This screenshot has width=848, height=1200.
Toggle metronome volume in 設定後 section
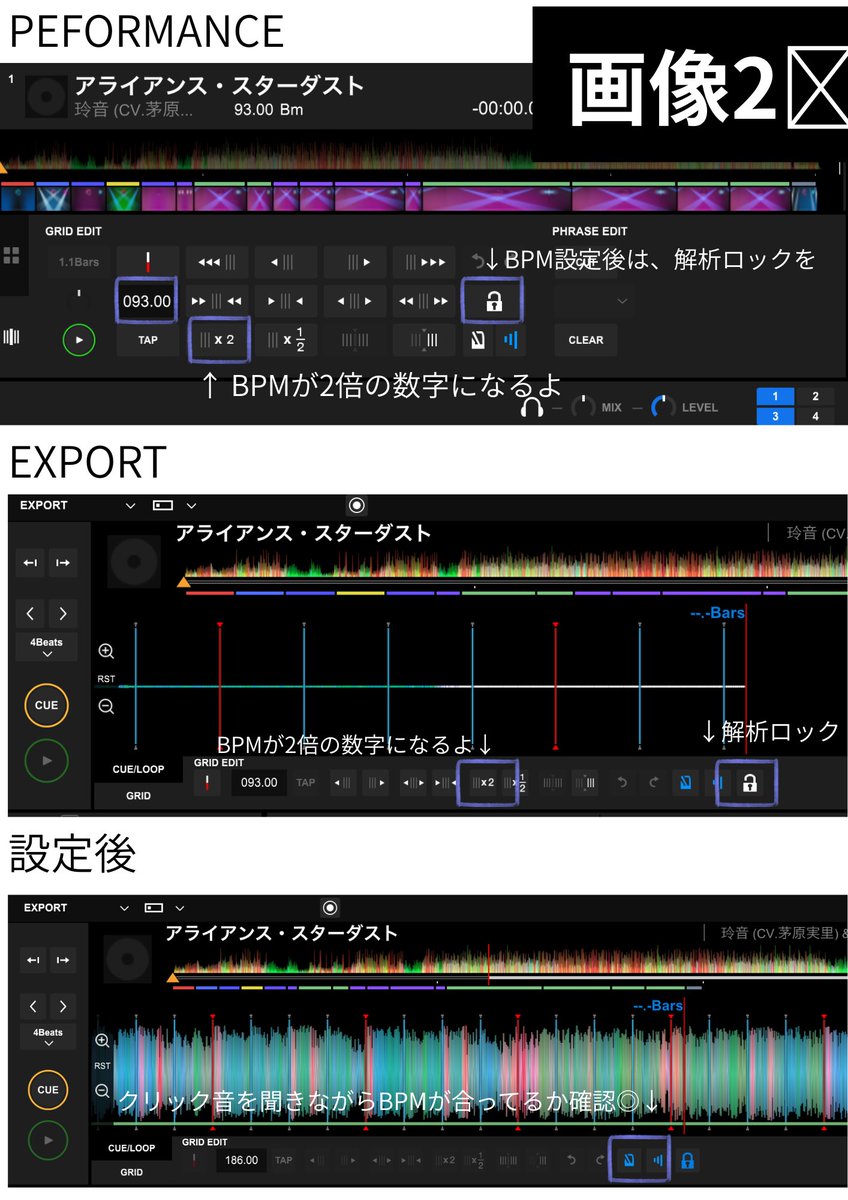pyautogui.click(x=657, y=1161)
